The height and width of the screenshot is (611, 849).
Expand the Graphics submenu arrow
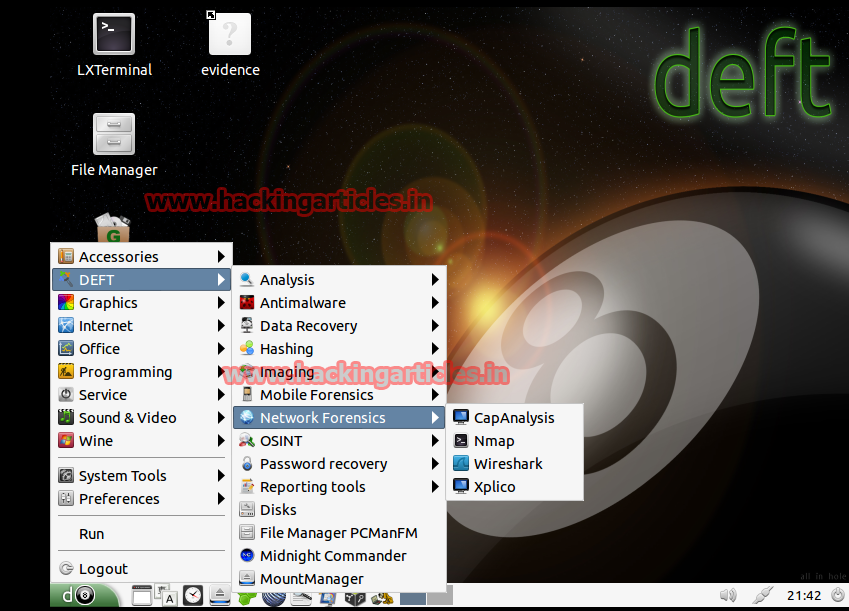click(x=221, y=303)
